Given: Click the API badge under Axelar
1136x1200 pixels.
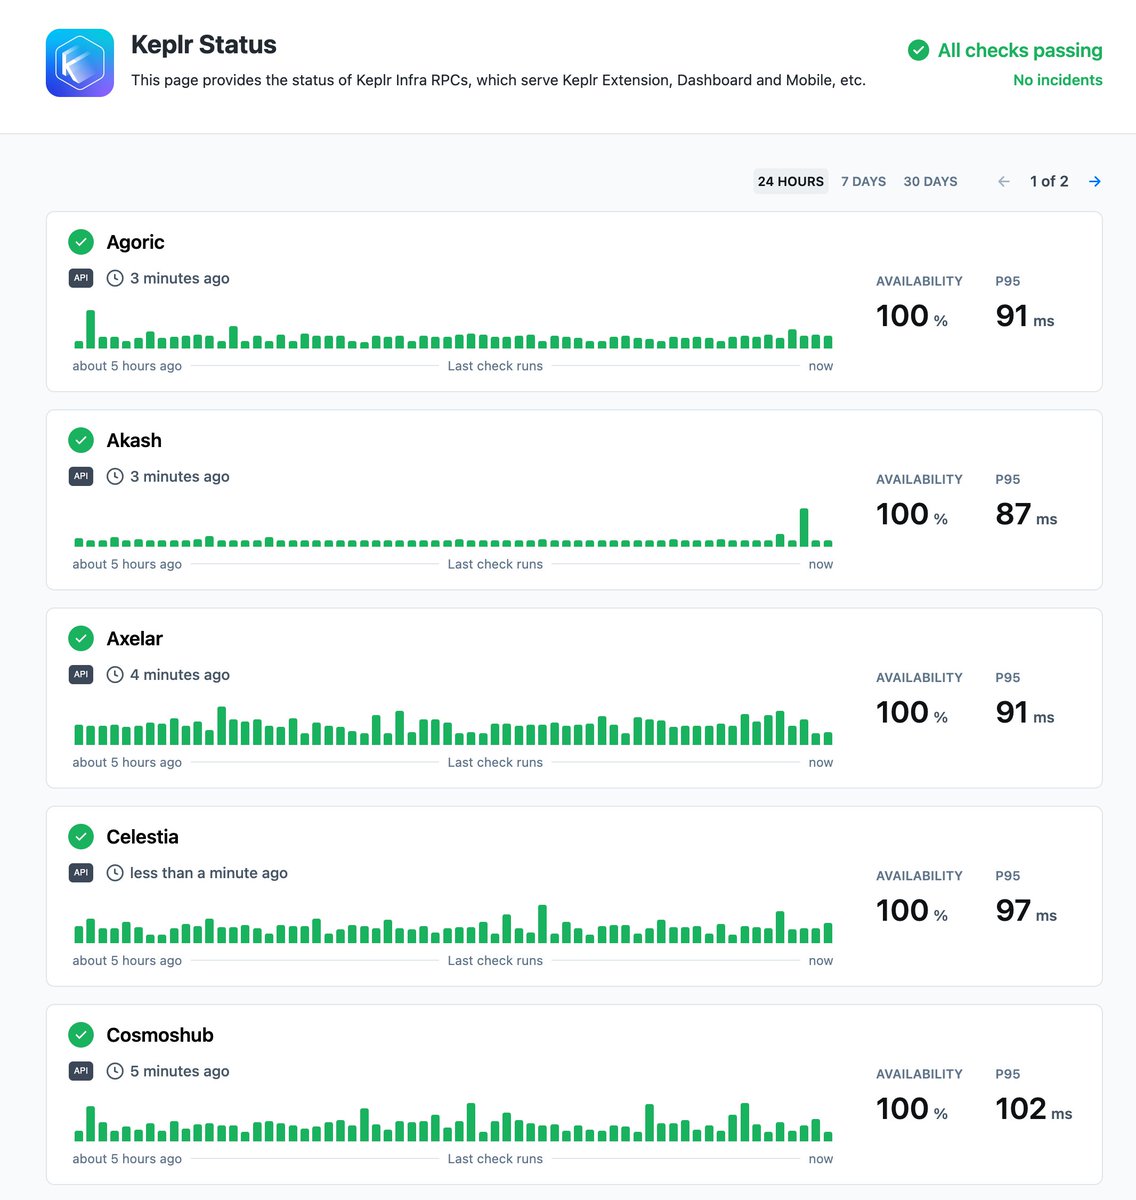Looking at the screenshot, I should click(81, 674).
